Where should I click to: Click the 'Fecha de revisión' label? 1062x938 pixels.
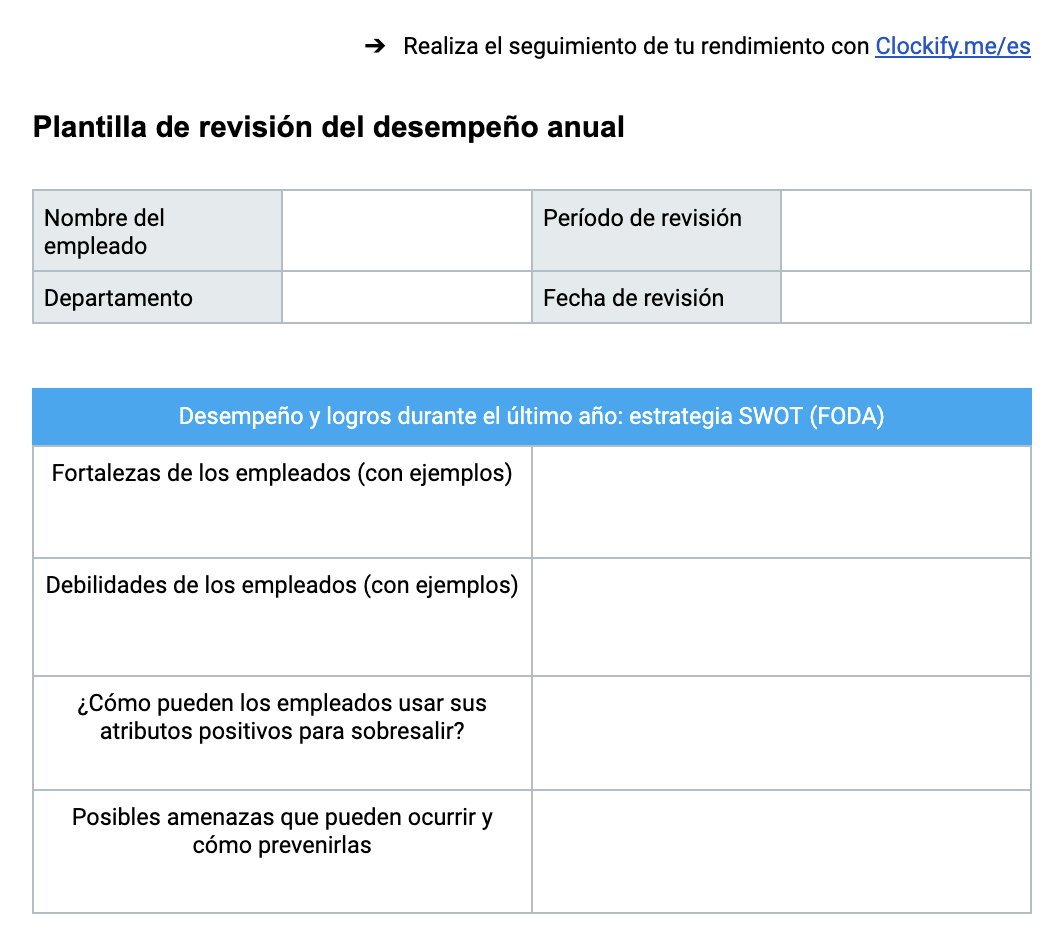point(633,298)
